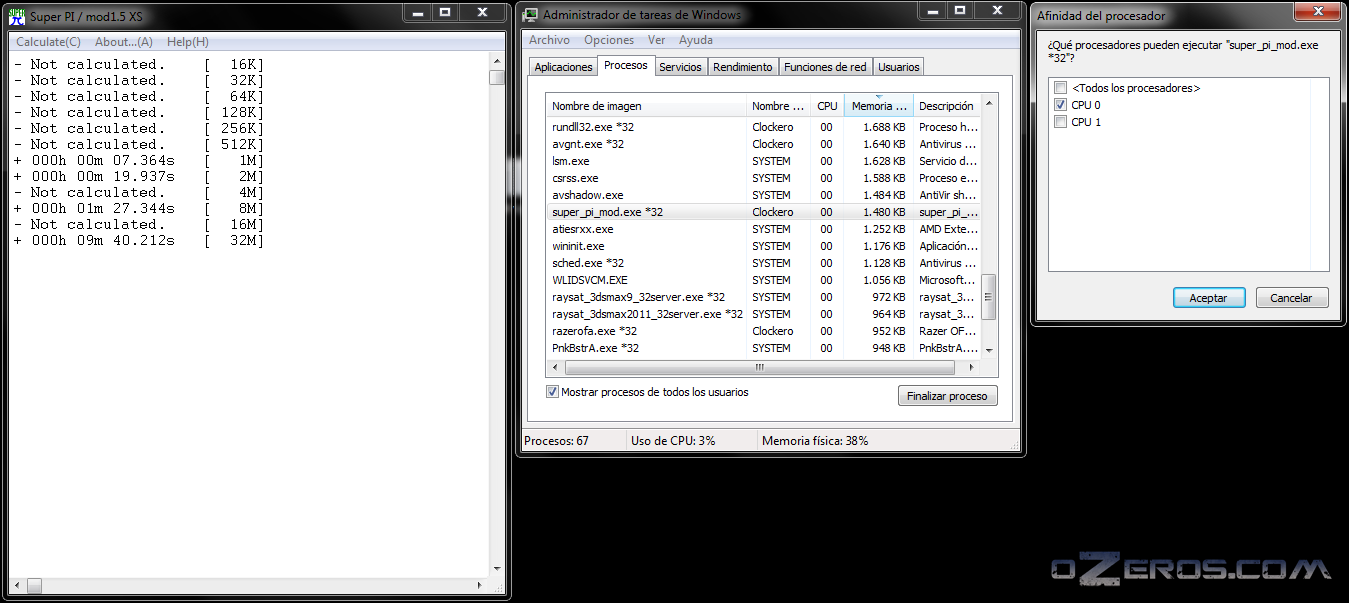Select the raysat_3dsmax9_32server.exe *32 process
Viewport: 1349px width, 603px height.
pos(764,297)
